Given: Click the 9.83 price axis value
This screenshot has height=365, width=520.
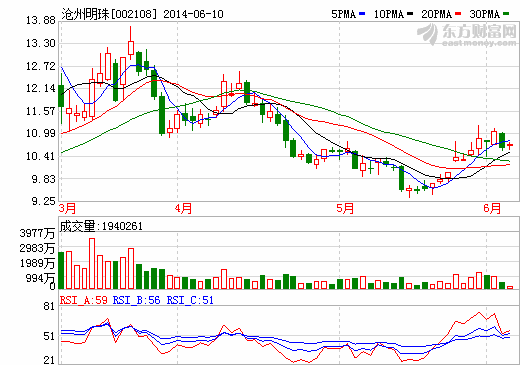Looking at the screenshot, I should click(43, 179).
